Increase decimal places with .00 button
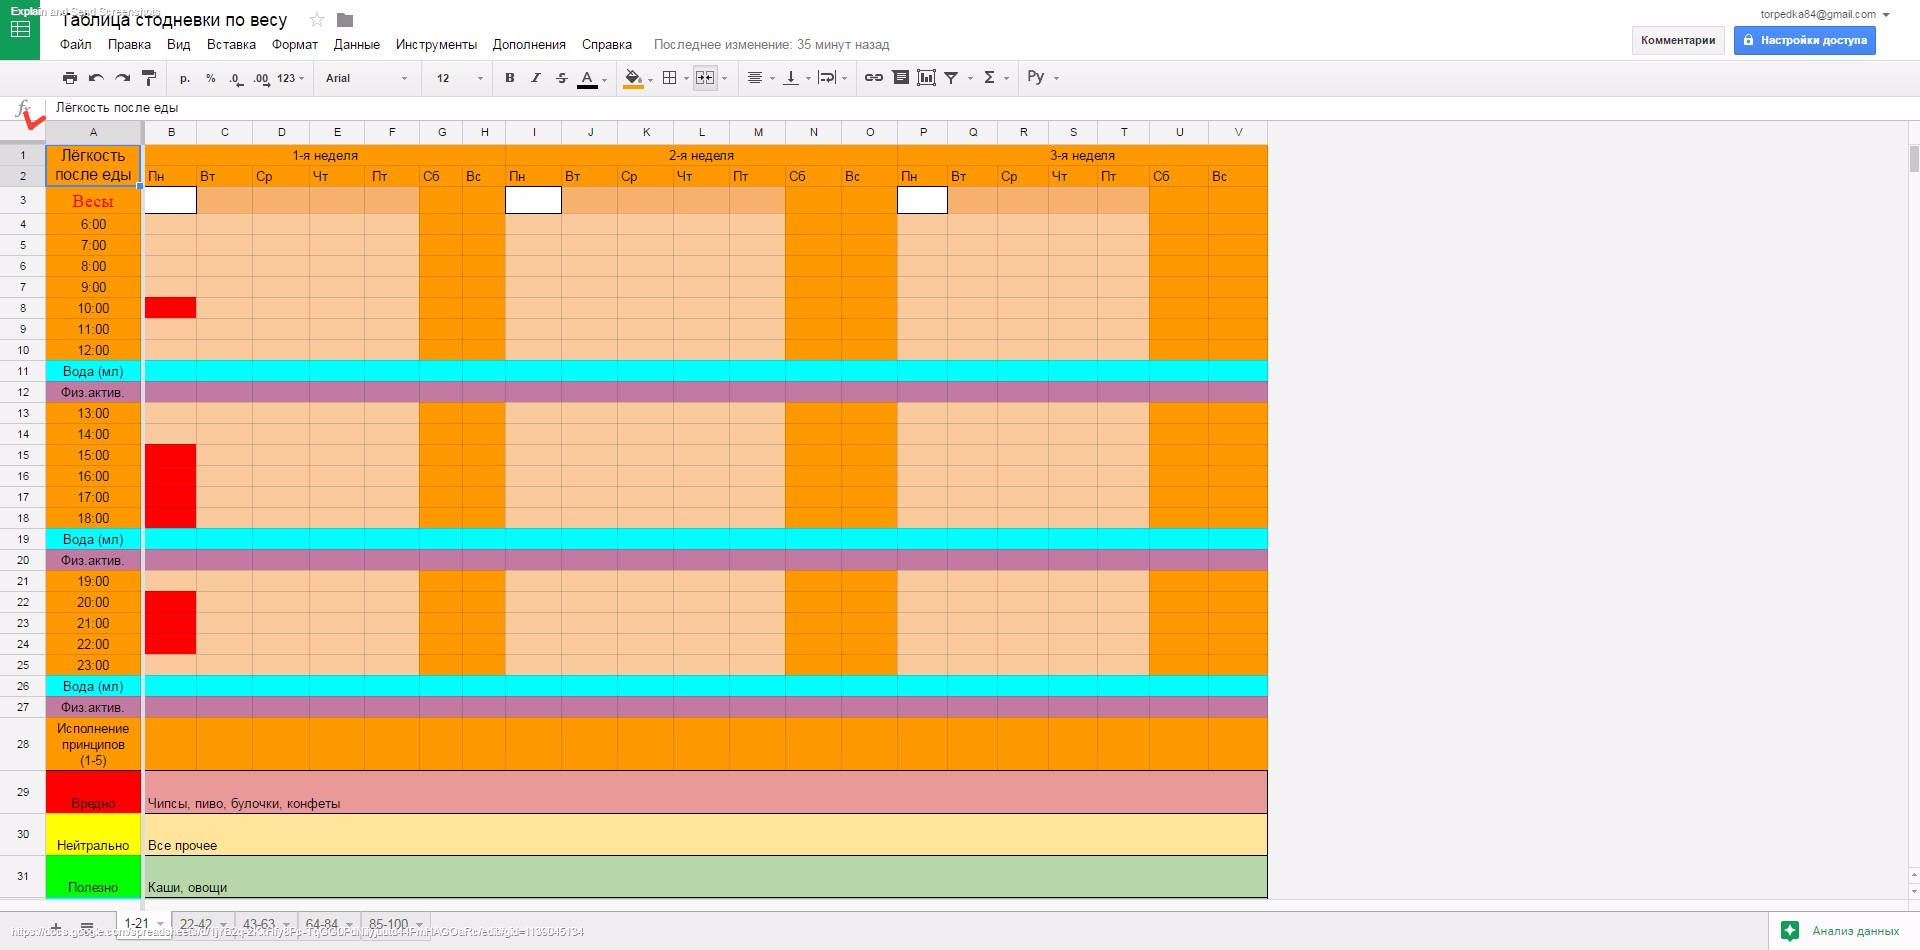 click(261, 78)
